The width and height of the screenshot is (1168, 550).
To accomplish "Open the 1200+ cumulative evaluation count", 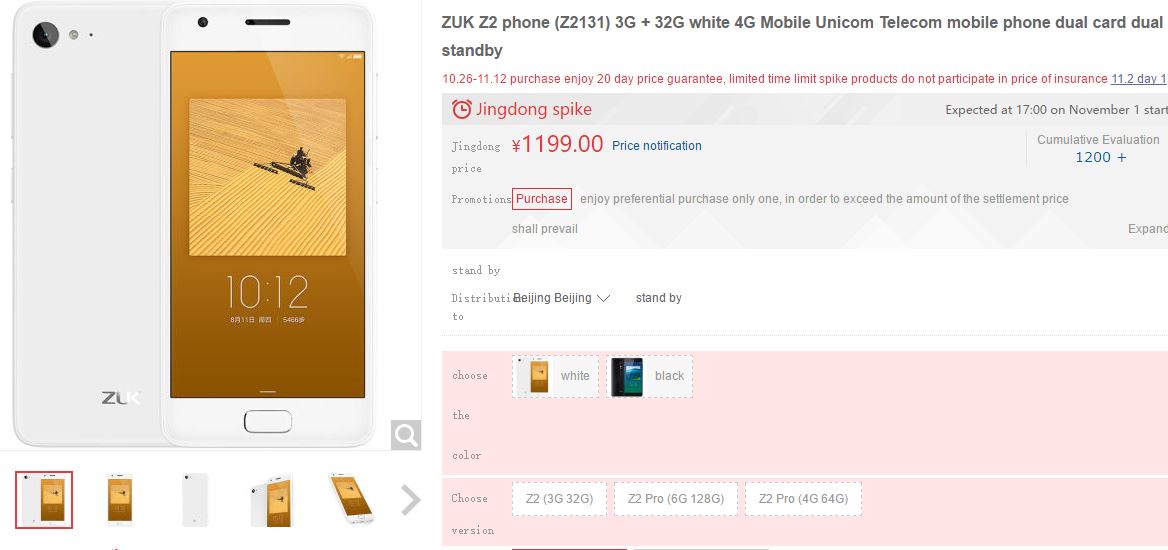I will point(1100,157).
